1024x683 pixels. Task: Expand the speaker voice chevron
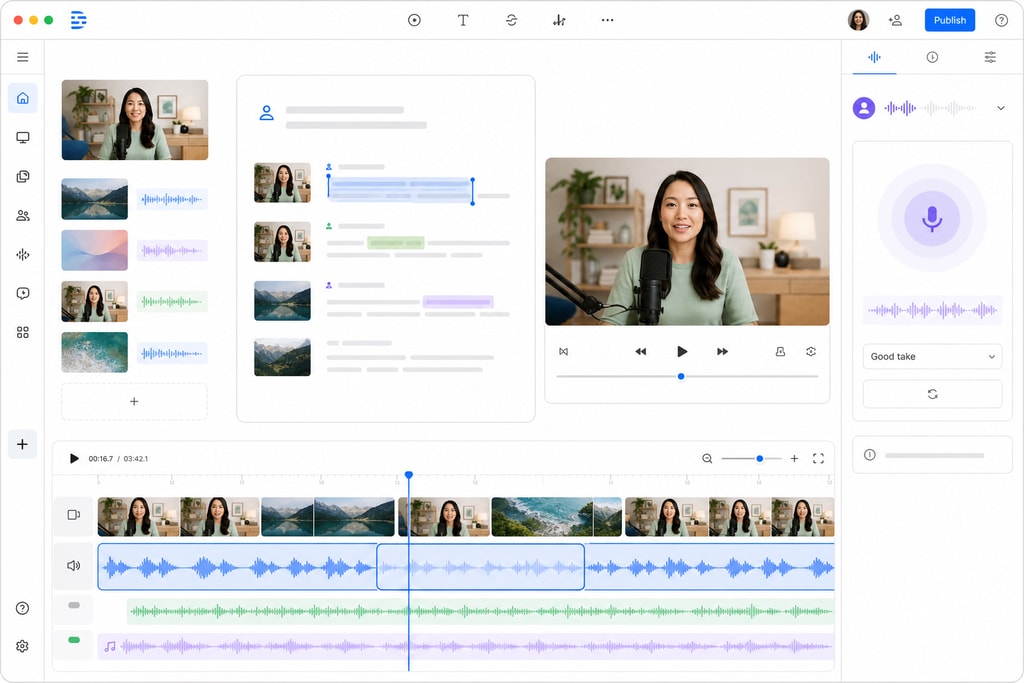coord(1000,108)
